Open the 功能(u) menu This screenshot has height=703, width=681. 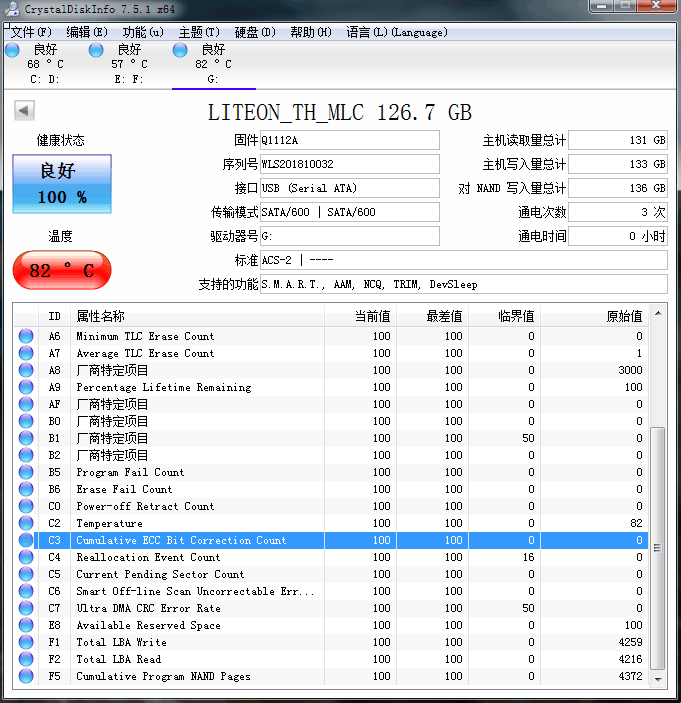coord(143,32)
